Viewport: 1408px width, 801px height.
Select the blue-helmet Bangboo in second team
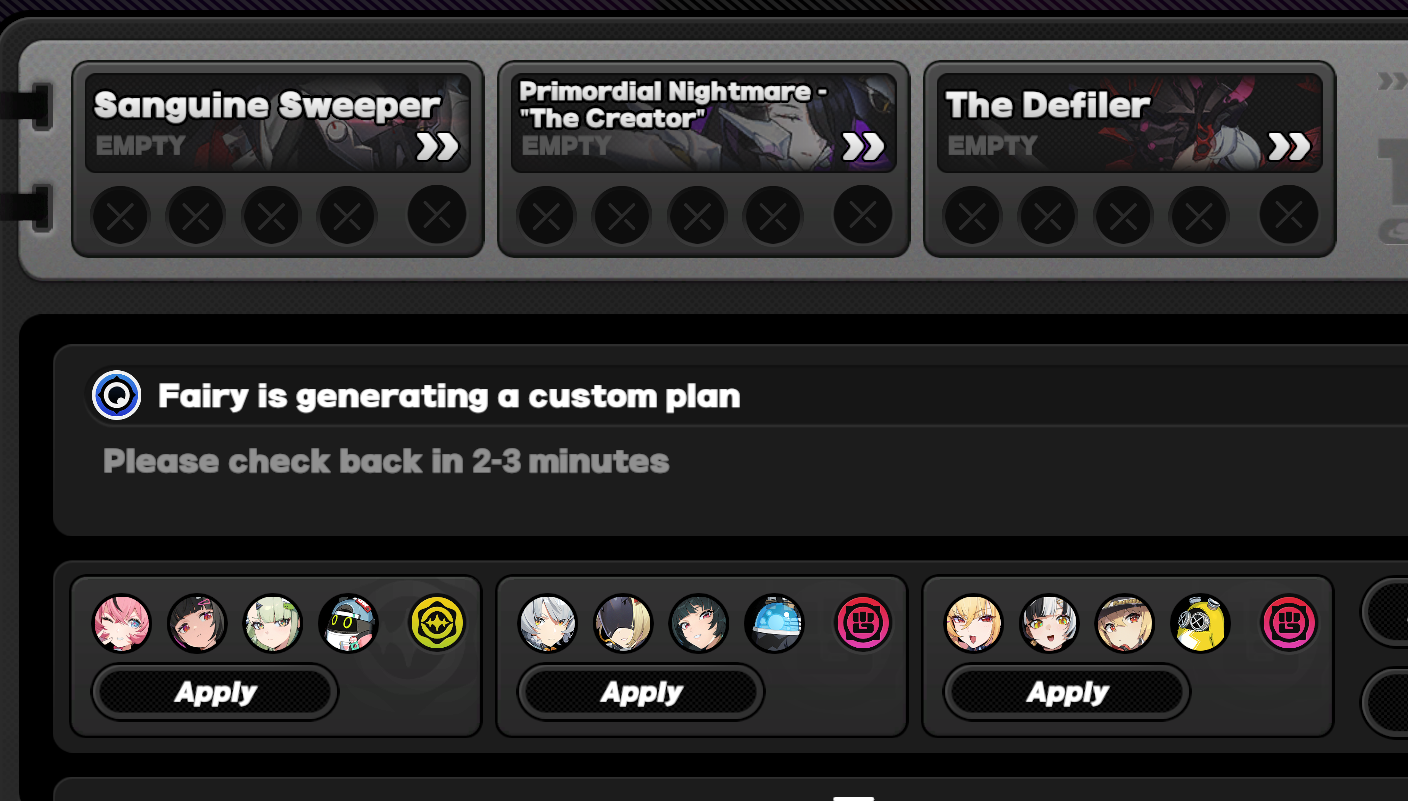pos(774,623)
